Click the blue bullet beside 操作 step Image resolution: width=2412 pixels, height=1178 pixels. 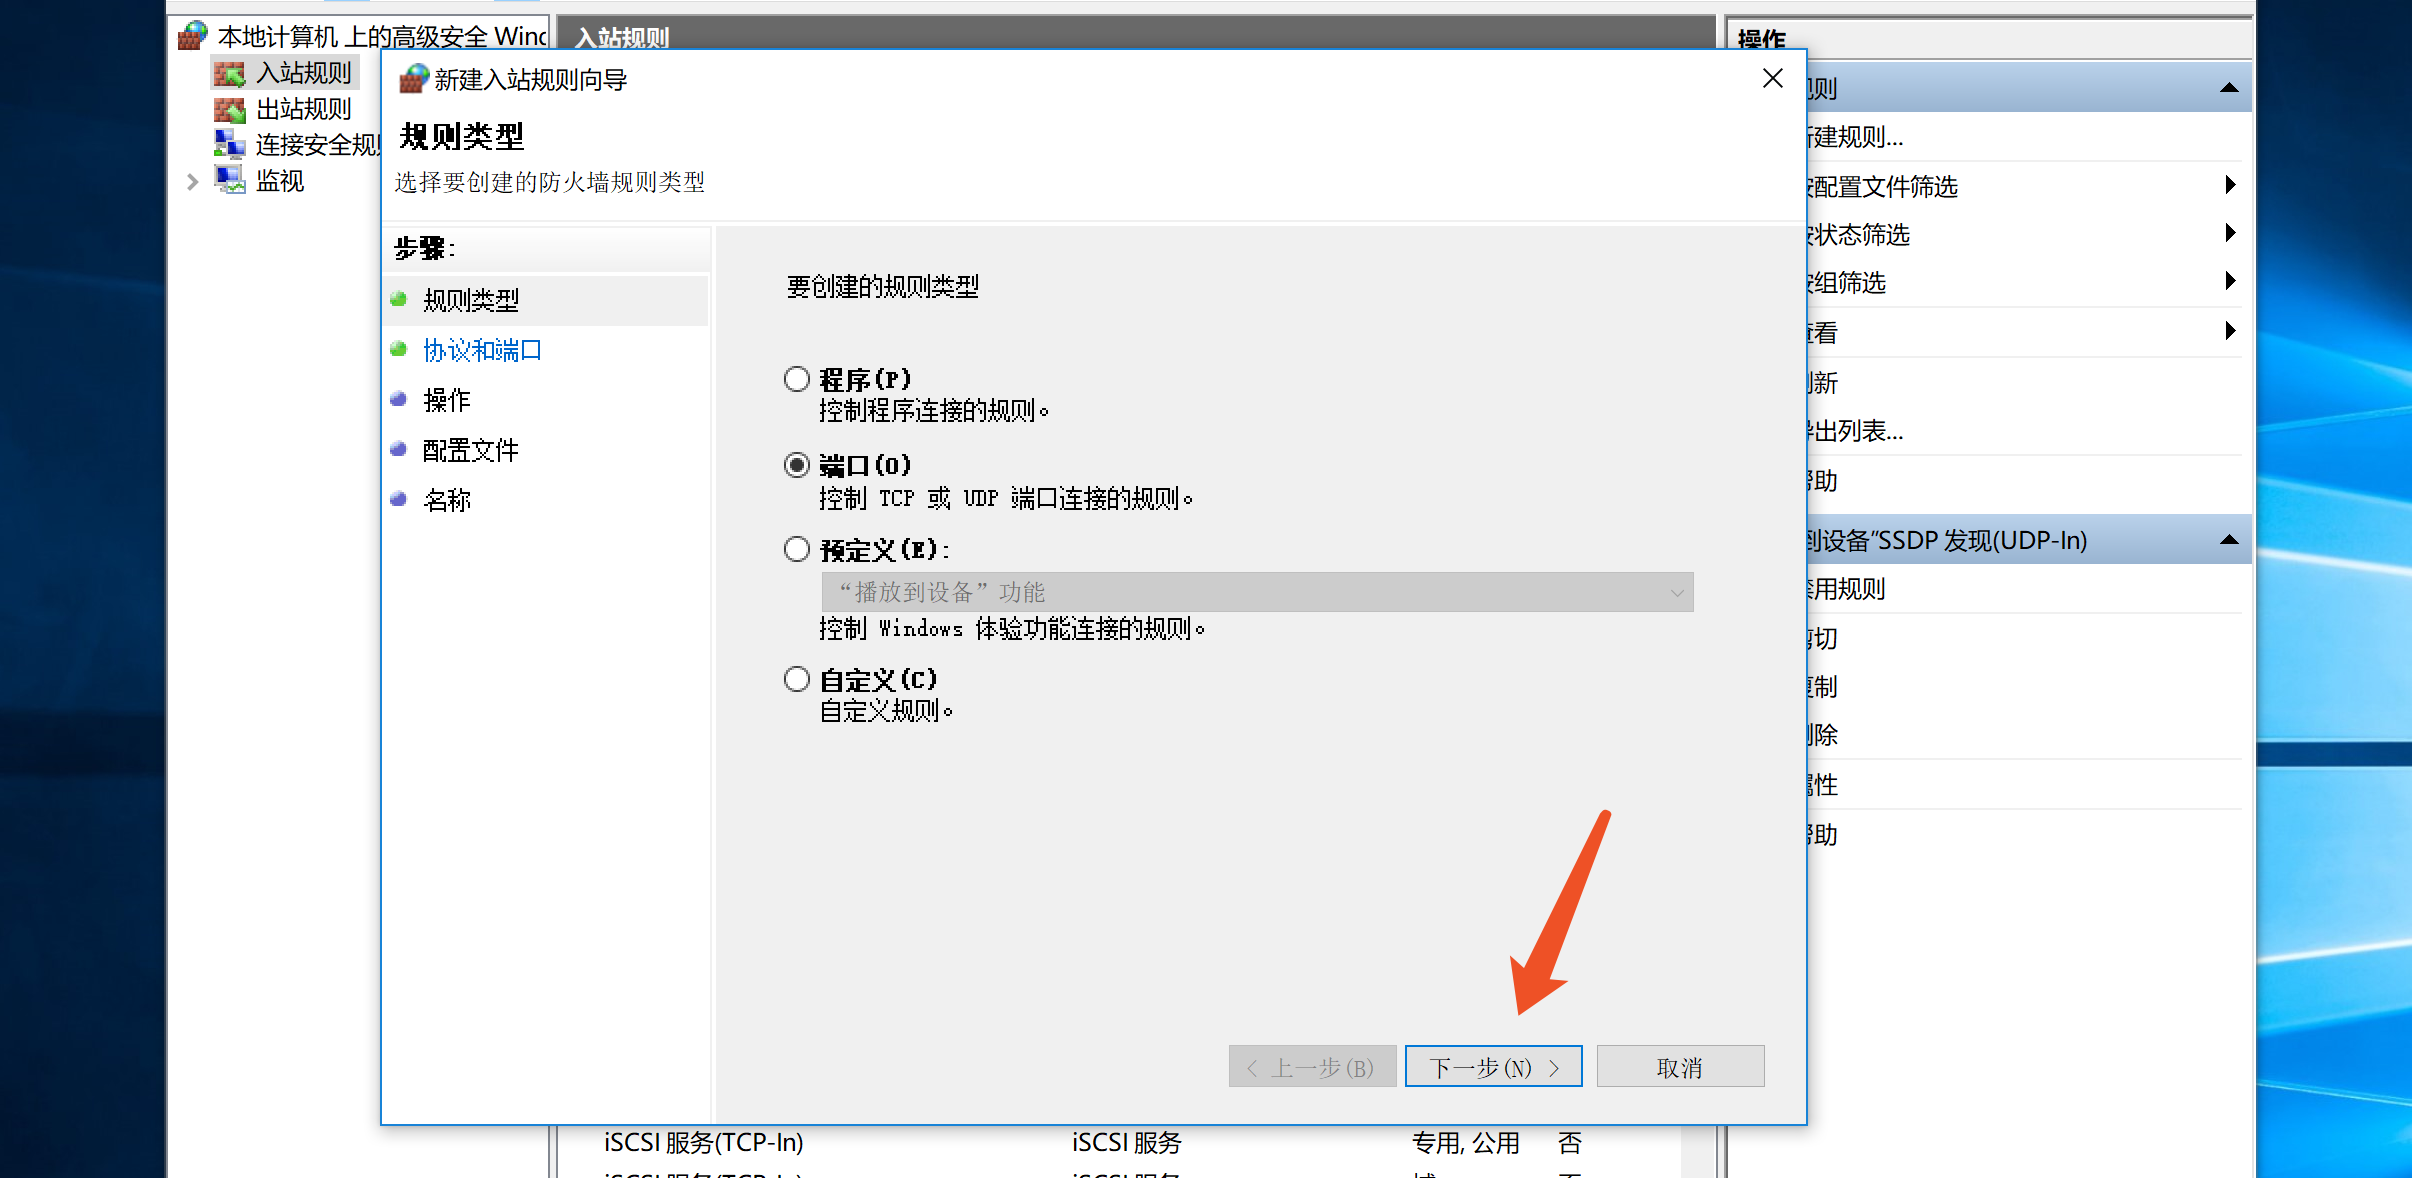(x=398, y=400)
